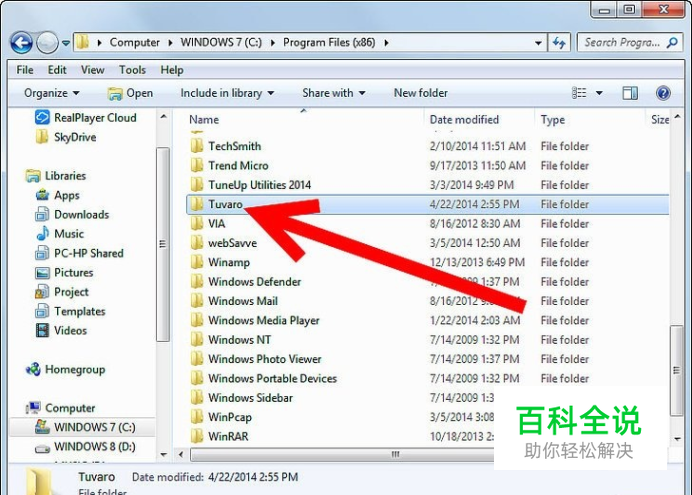Select the Windows Mail folder icon
692x495 pixels.
coord(197,301)
